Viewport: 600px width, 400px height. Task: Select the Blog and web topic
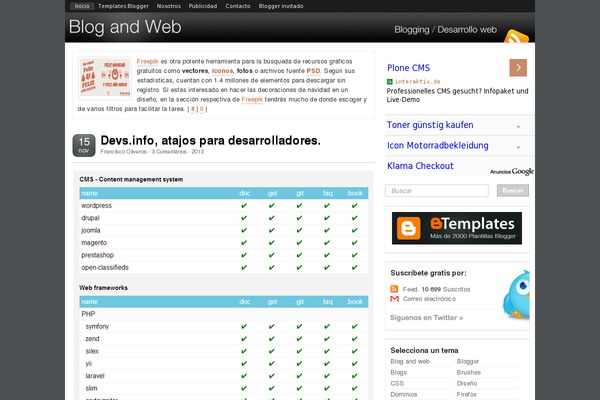[410, 361]
